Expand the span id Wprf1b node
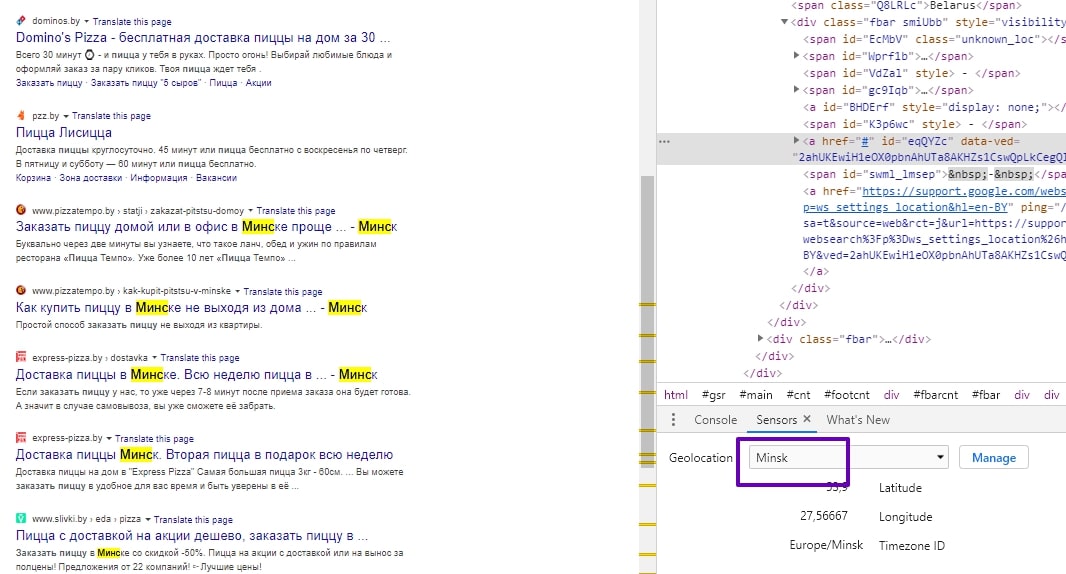Image resolution: width=1066 pixels, height=574 pixels. tap(796, 56)
